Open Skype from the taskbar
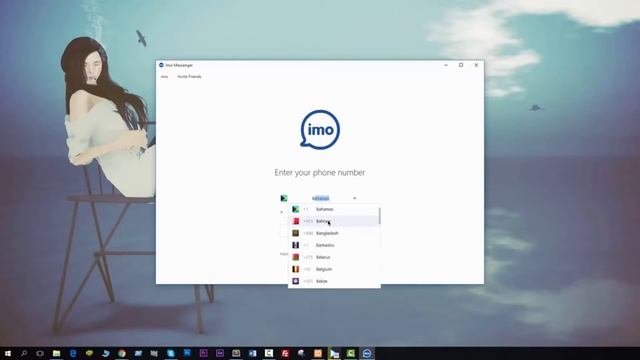This screenshot has width=640, height=360. pyautogui.click(x=171, y=353)
